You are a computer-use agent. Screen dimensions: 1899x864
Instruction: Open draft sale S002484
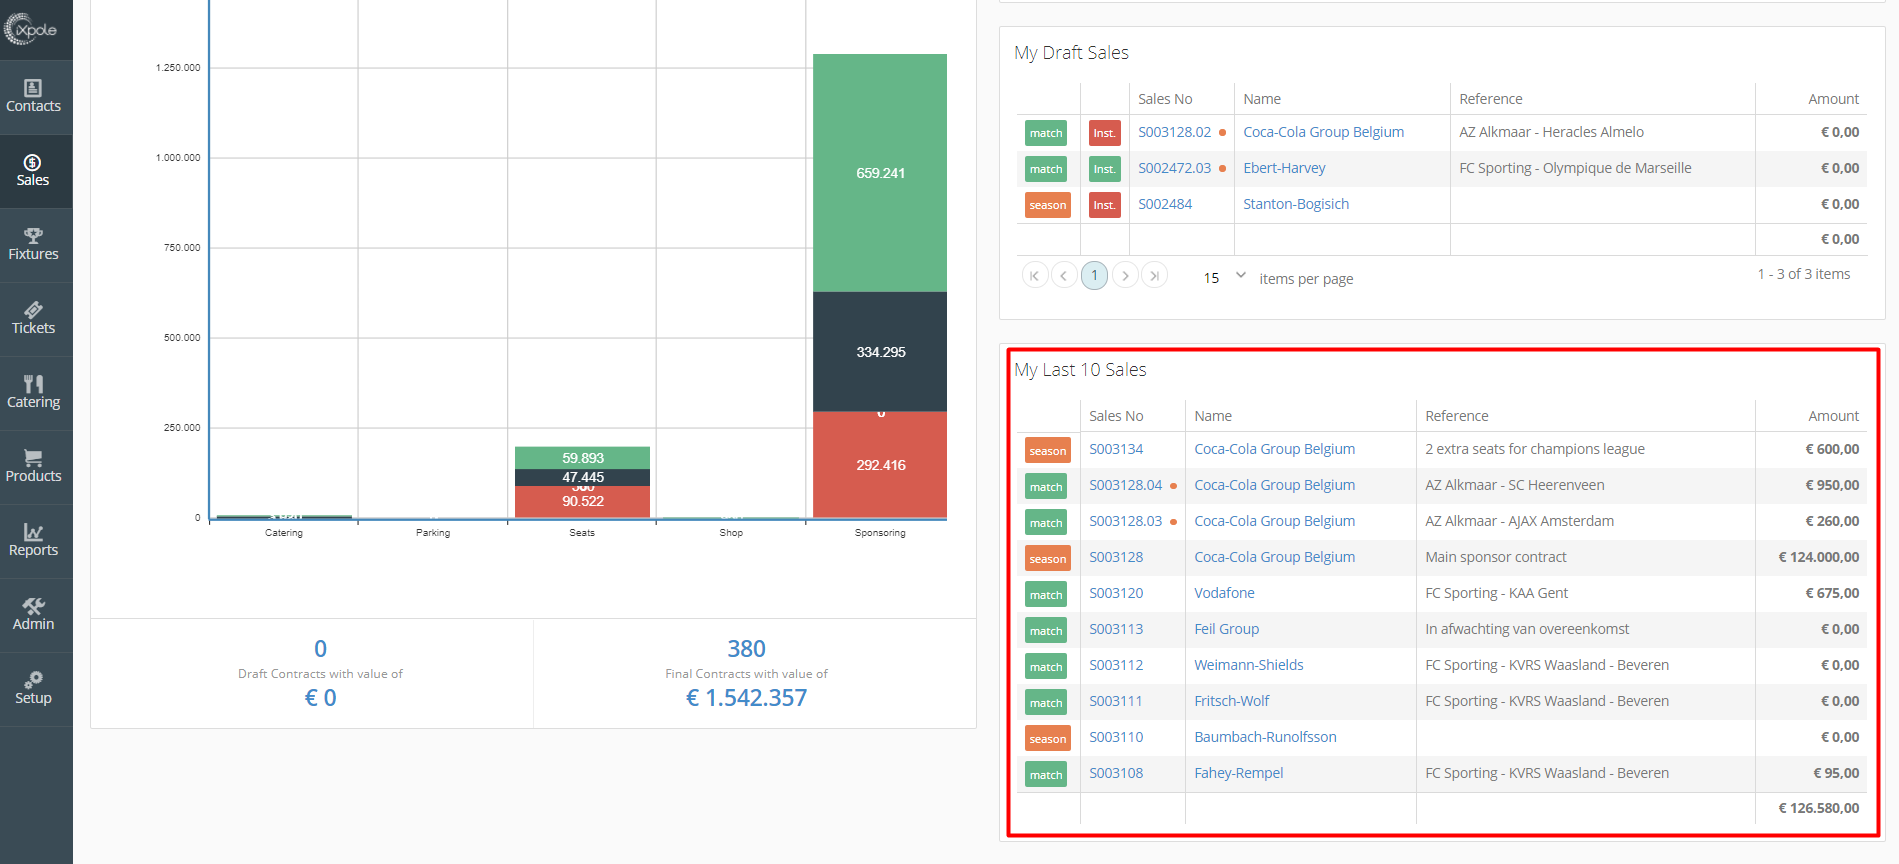point(1165,204)
